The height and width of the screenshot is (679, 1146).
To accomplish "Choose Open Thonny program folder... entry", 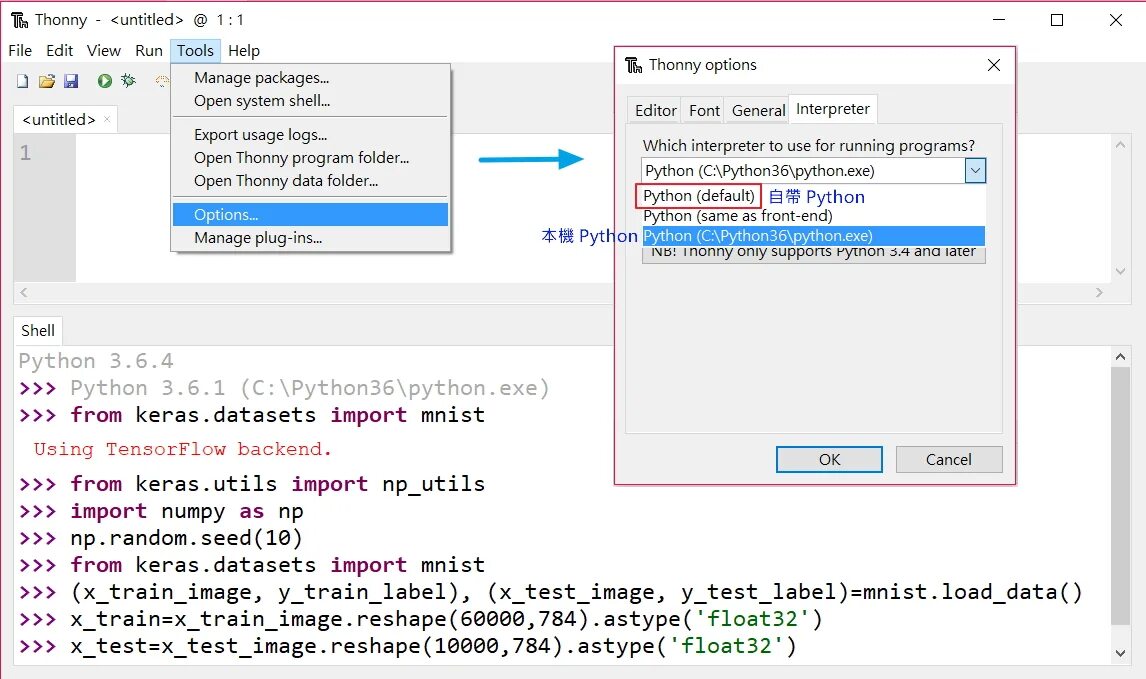I will click(311, 158).
